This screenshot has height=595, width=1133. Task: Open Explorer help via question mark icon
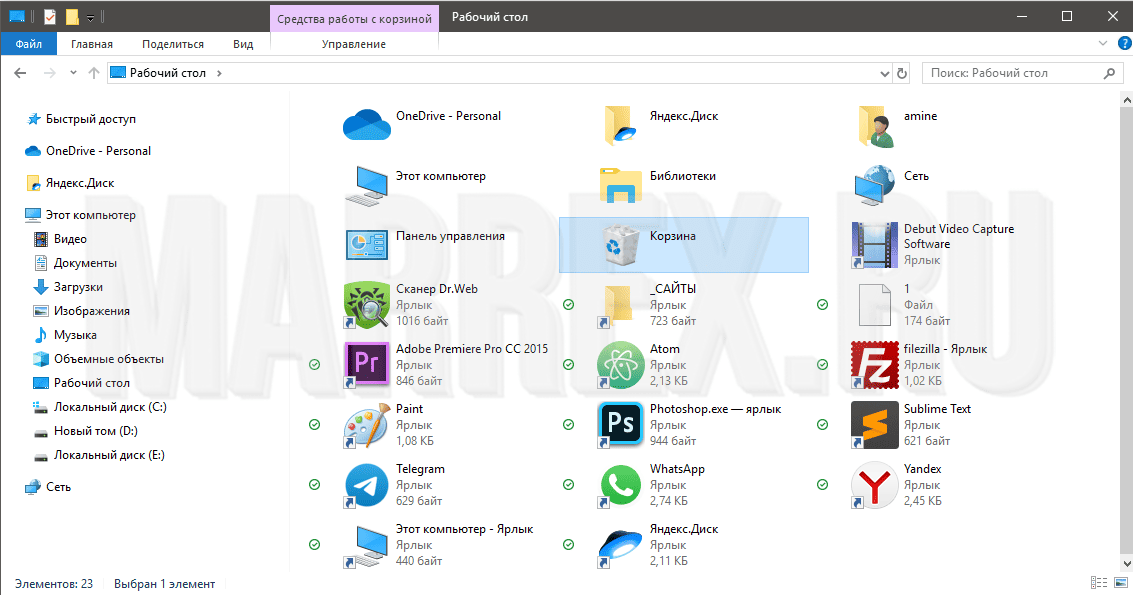coord(1124,43)
